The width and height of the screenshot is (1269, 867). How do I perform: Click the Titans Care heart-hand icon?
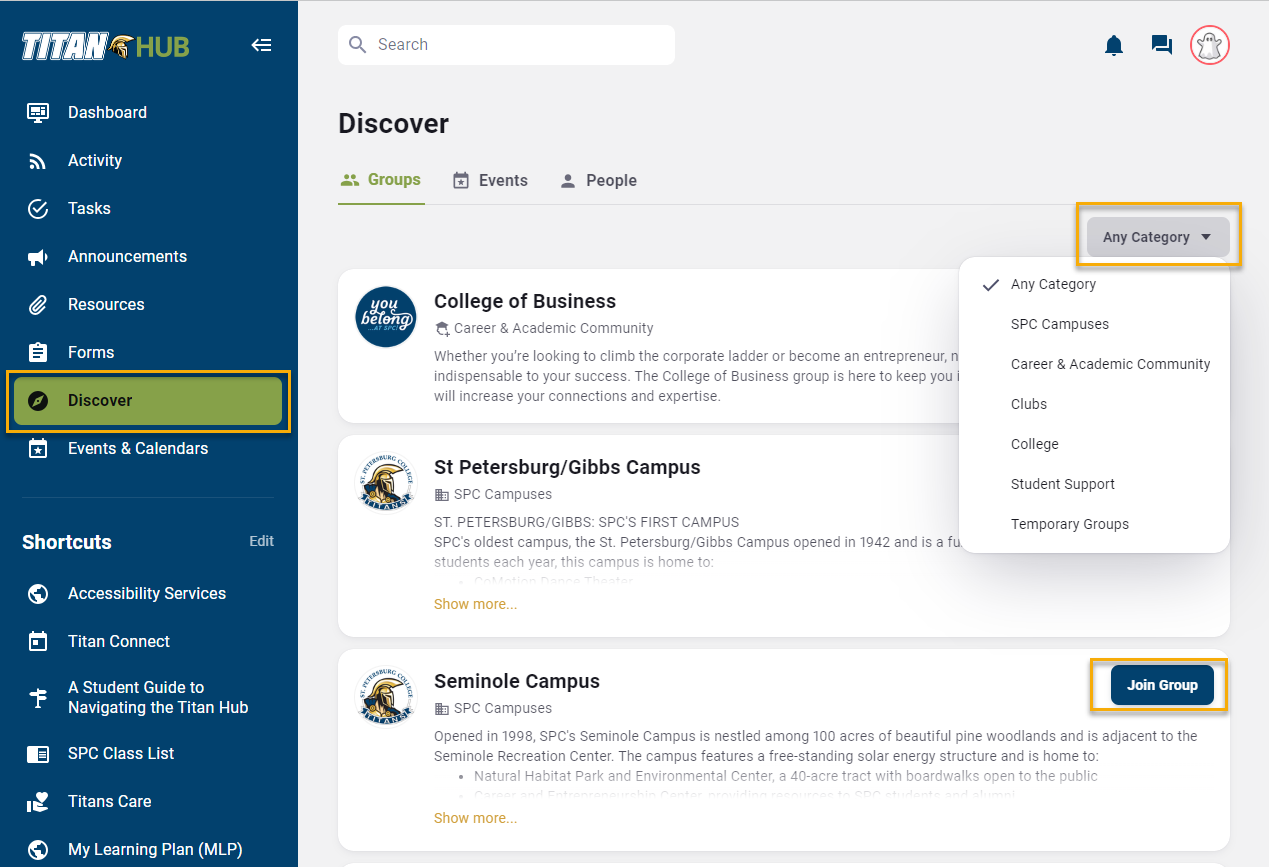point(38,801)
